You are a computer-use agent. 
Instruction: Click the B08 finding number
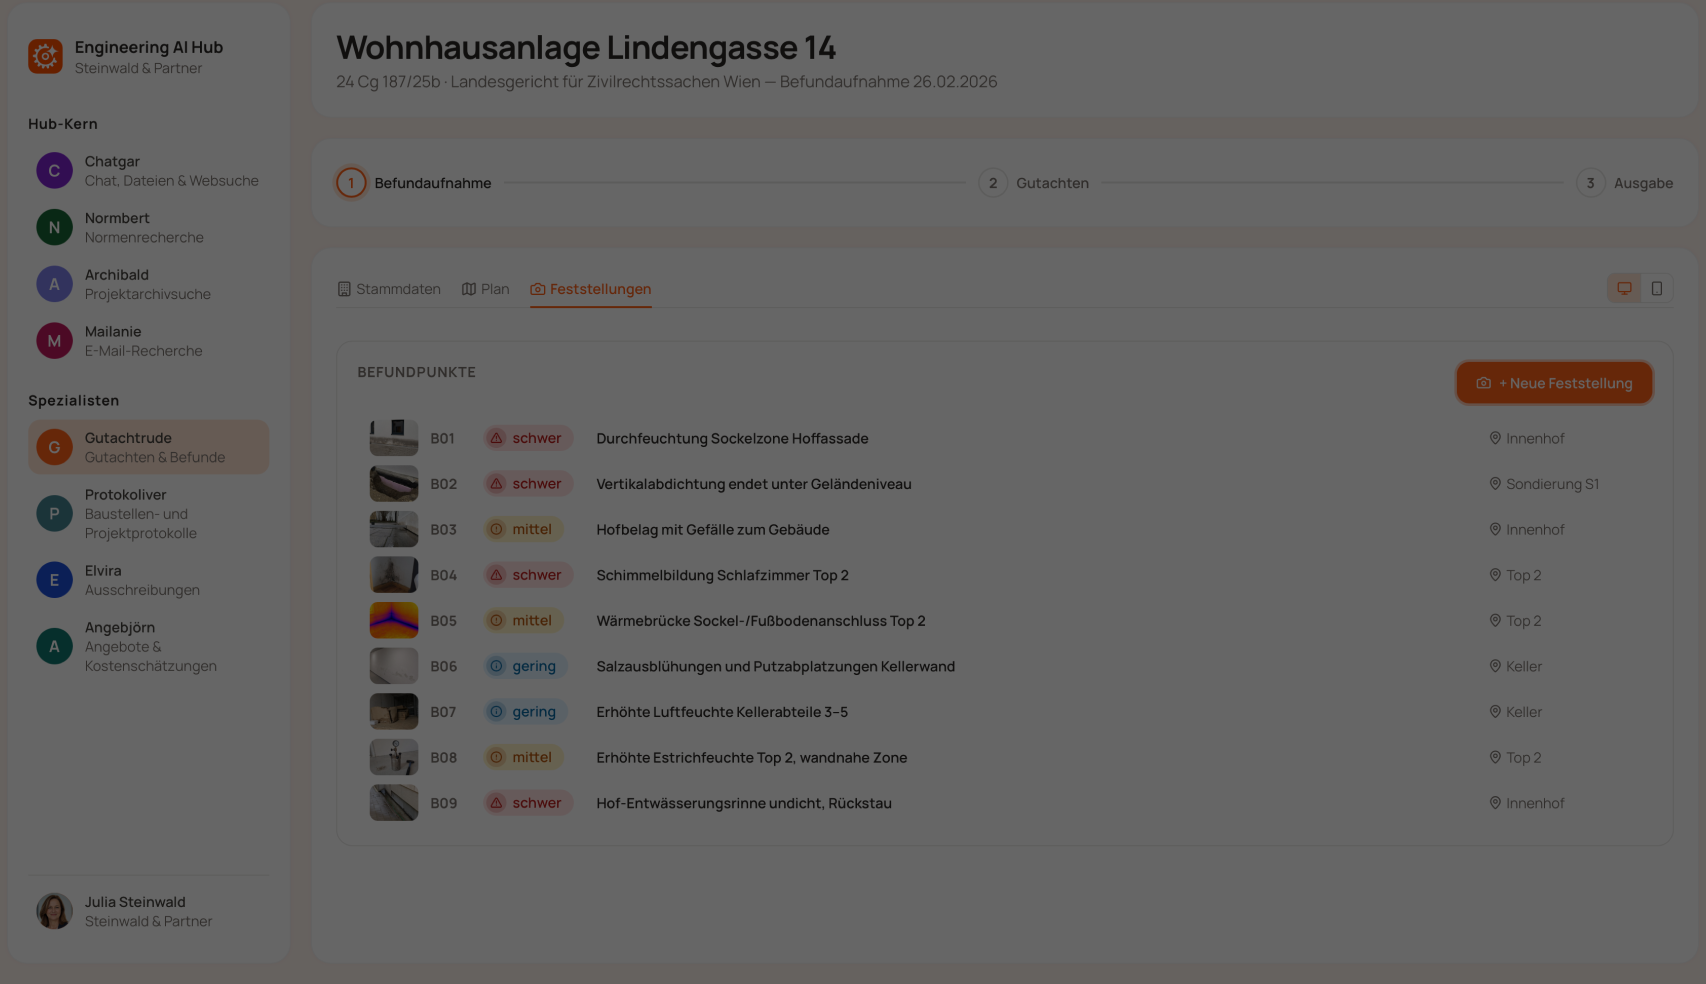(x=443, y=757)
